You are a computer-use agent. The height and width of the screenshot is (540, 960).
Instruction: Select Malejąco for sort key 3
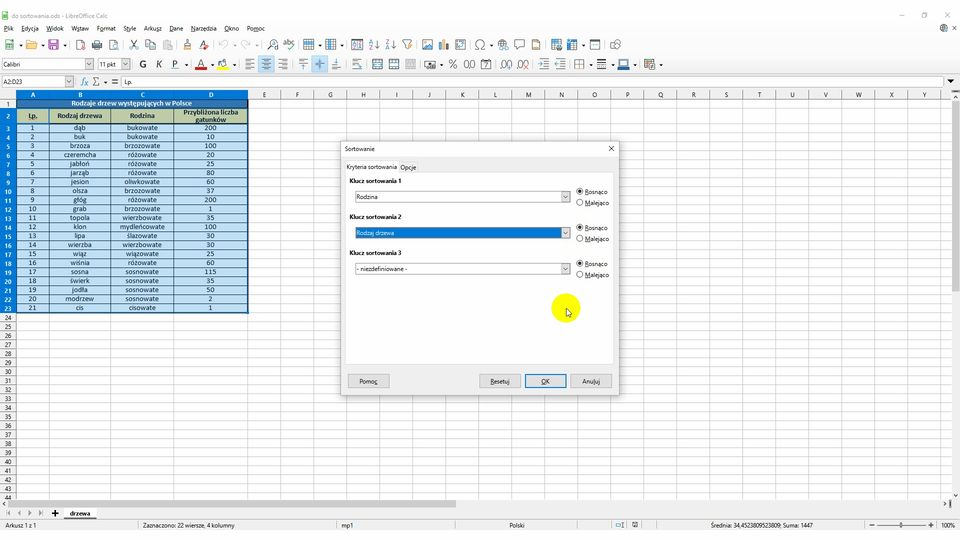pyautogui.click(x=581, y=275)
